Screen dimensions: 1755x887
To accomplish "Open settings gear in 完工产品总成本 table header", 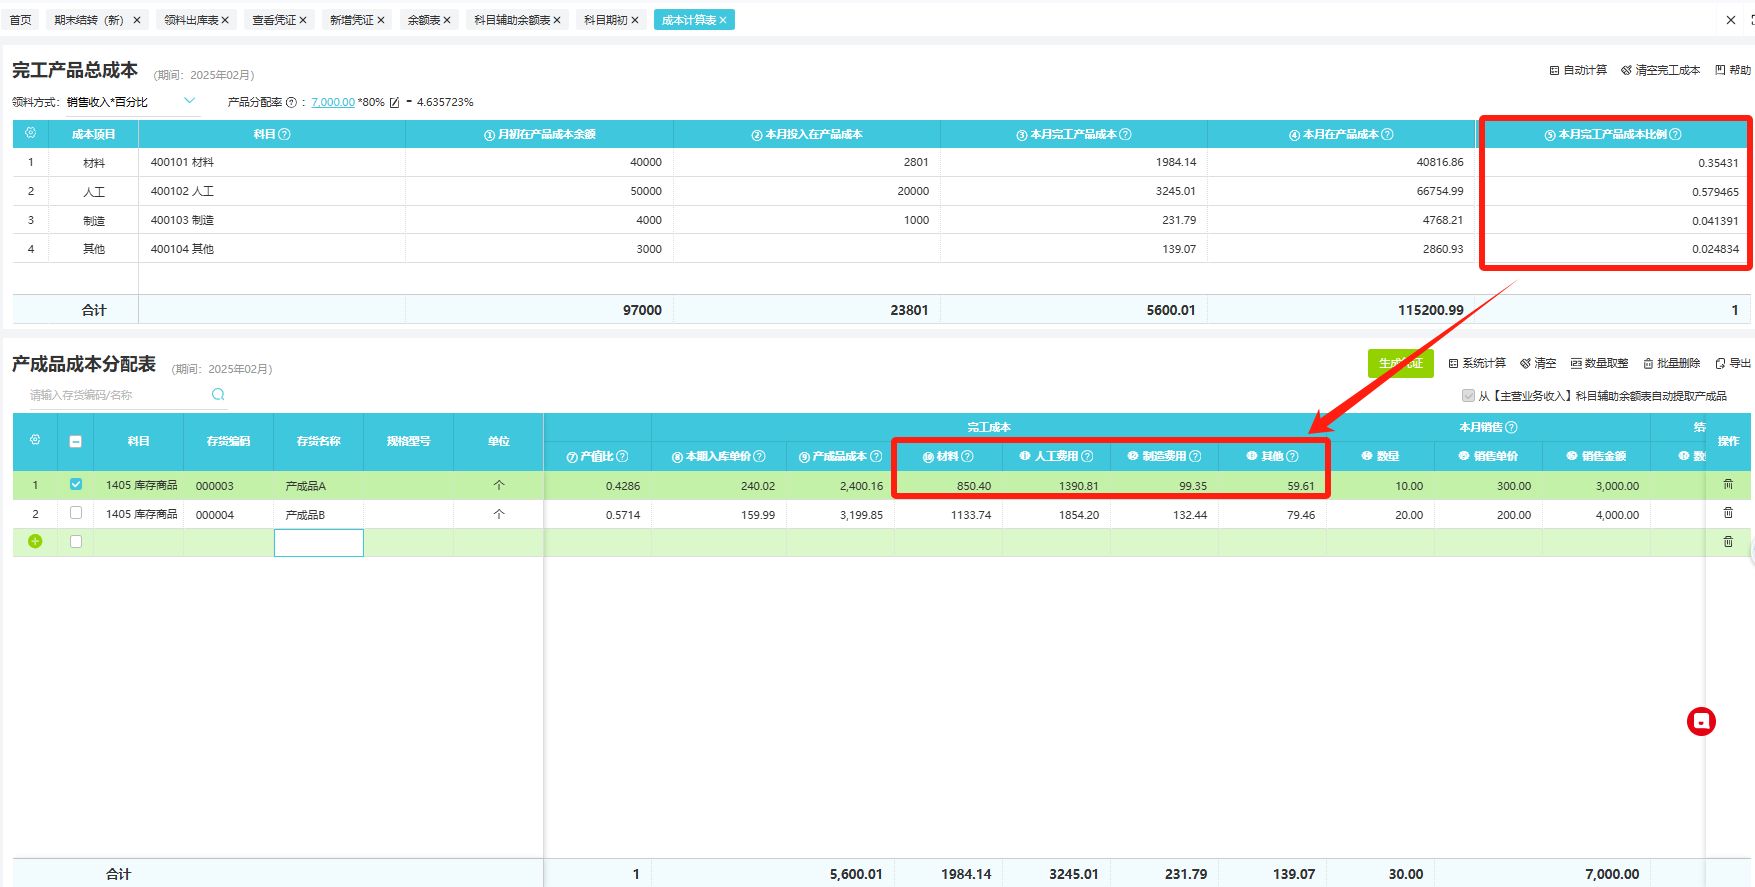I will tap(30, 134).
